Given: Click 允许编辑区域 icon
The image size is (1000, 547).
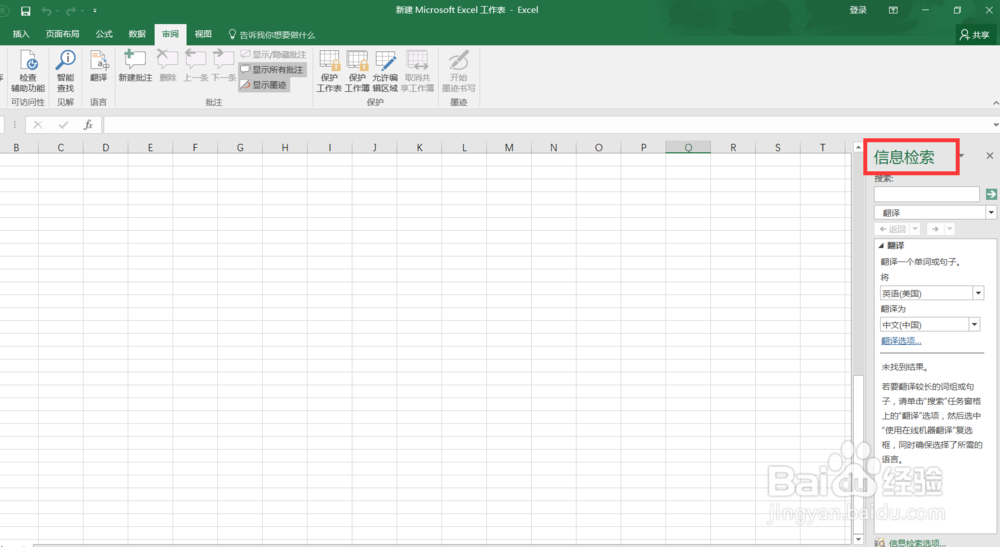Looking at the screenshot, I should point(385,71).
